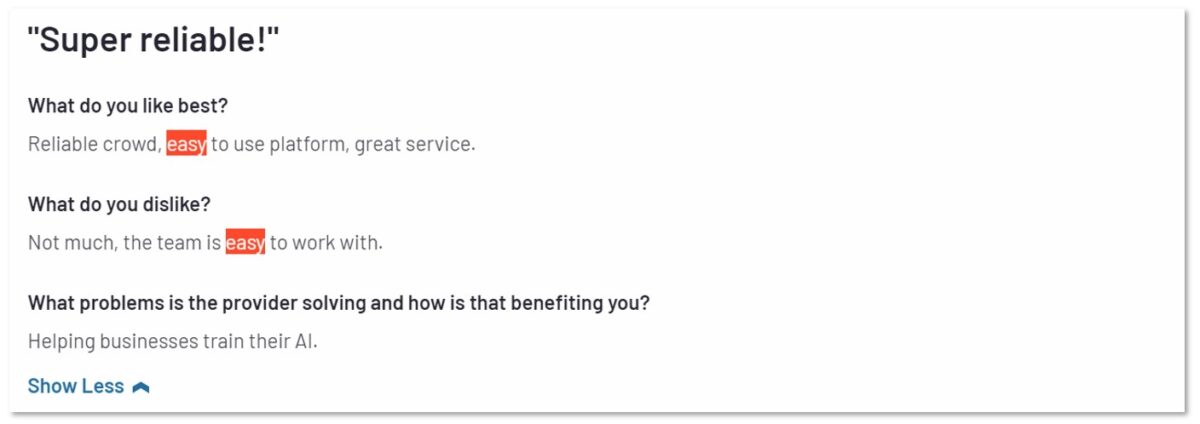Click the word "best?" in the first heading
The image size is (1200, 424).
pos(219,106)
